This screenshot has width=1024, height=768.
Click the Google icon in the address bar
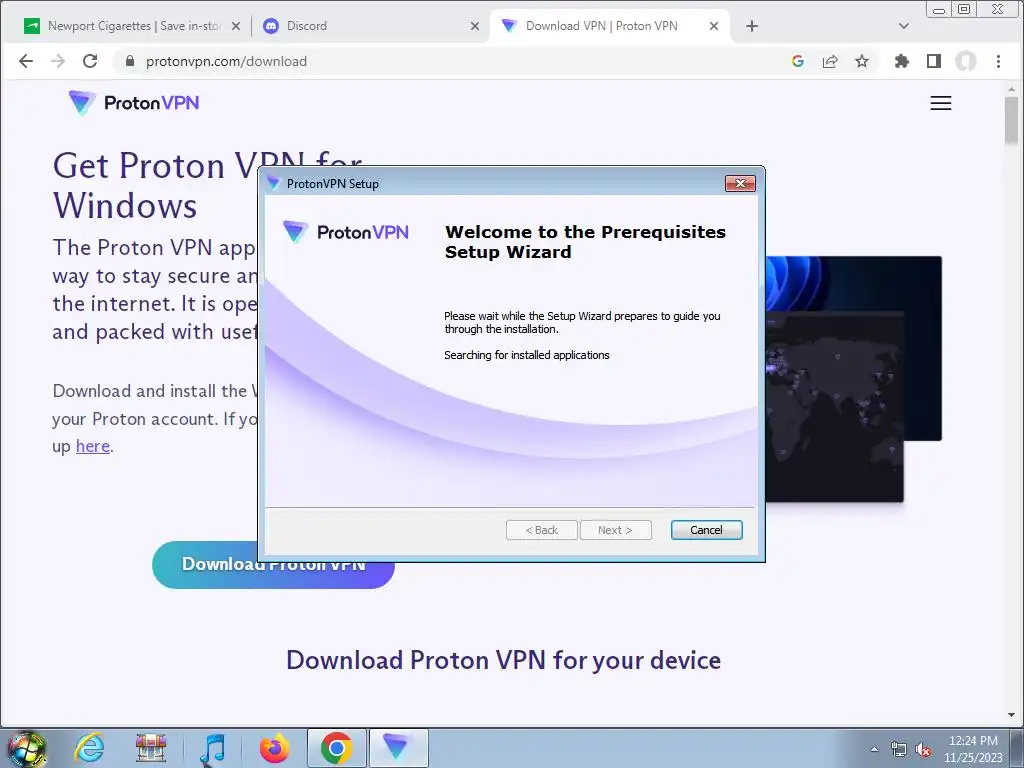797,61
